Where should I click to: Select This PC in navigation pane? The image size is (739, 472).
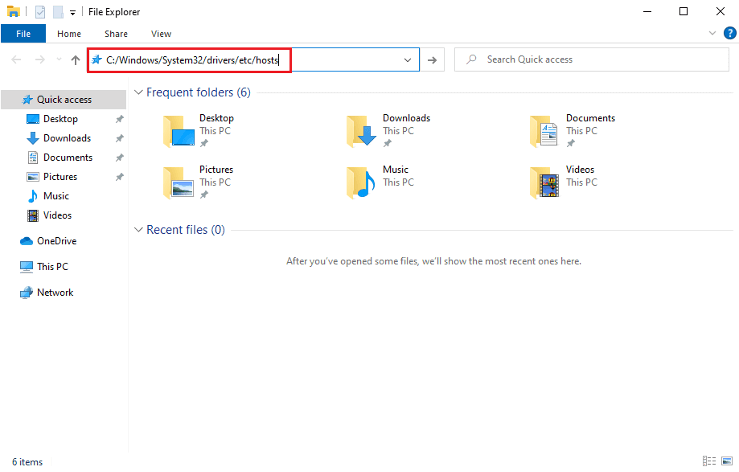coord(52,267)
